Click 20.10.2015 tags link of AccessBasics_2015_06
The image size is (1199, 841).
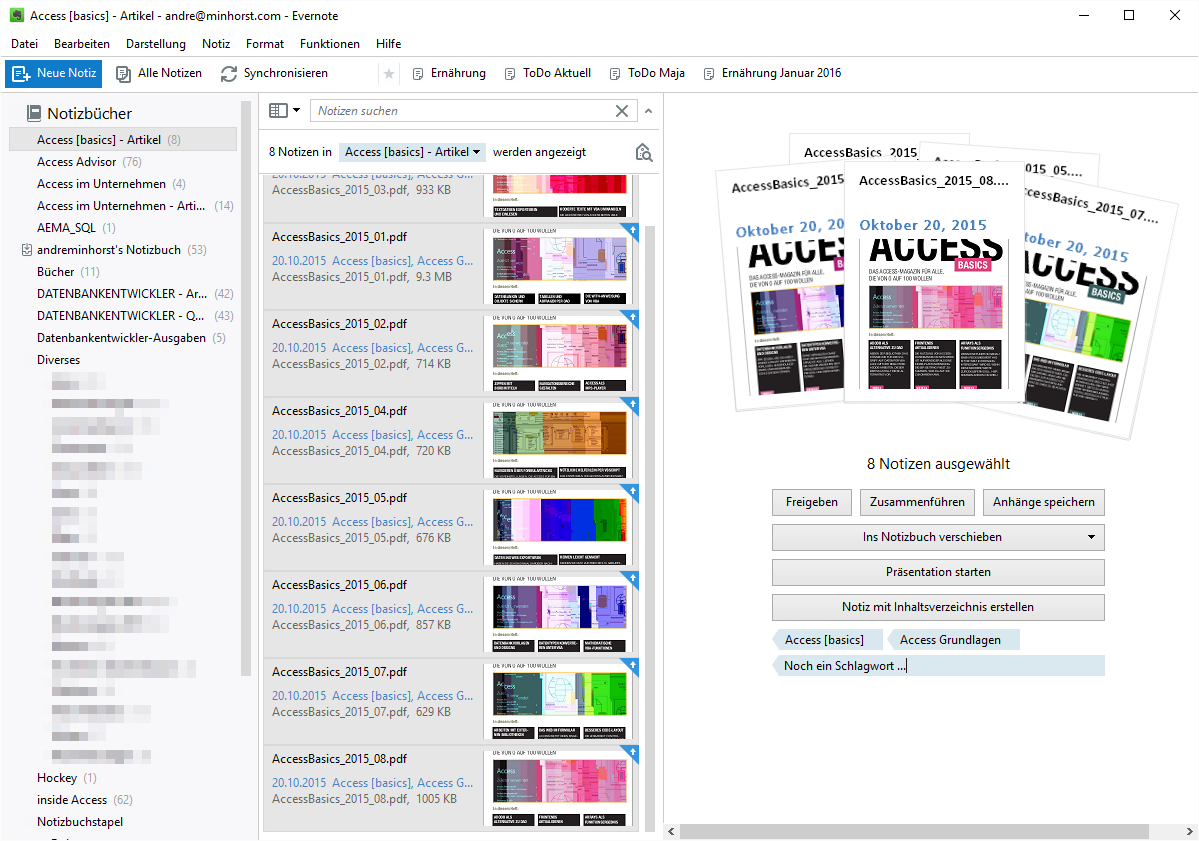coord(372,609)
